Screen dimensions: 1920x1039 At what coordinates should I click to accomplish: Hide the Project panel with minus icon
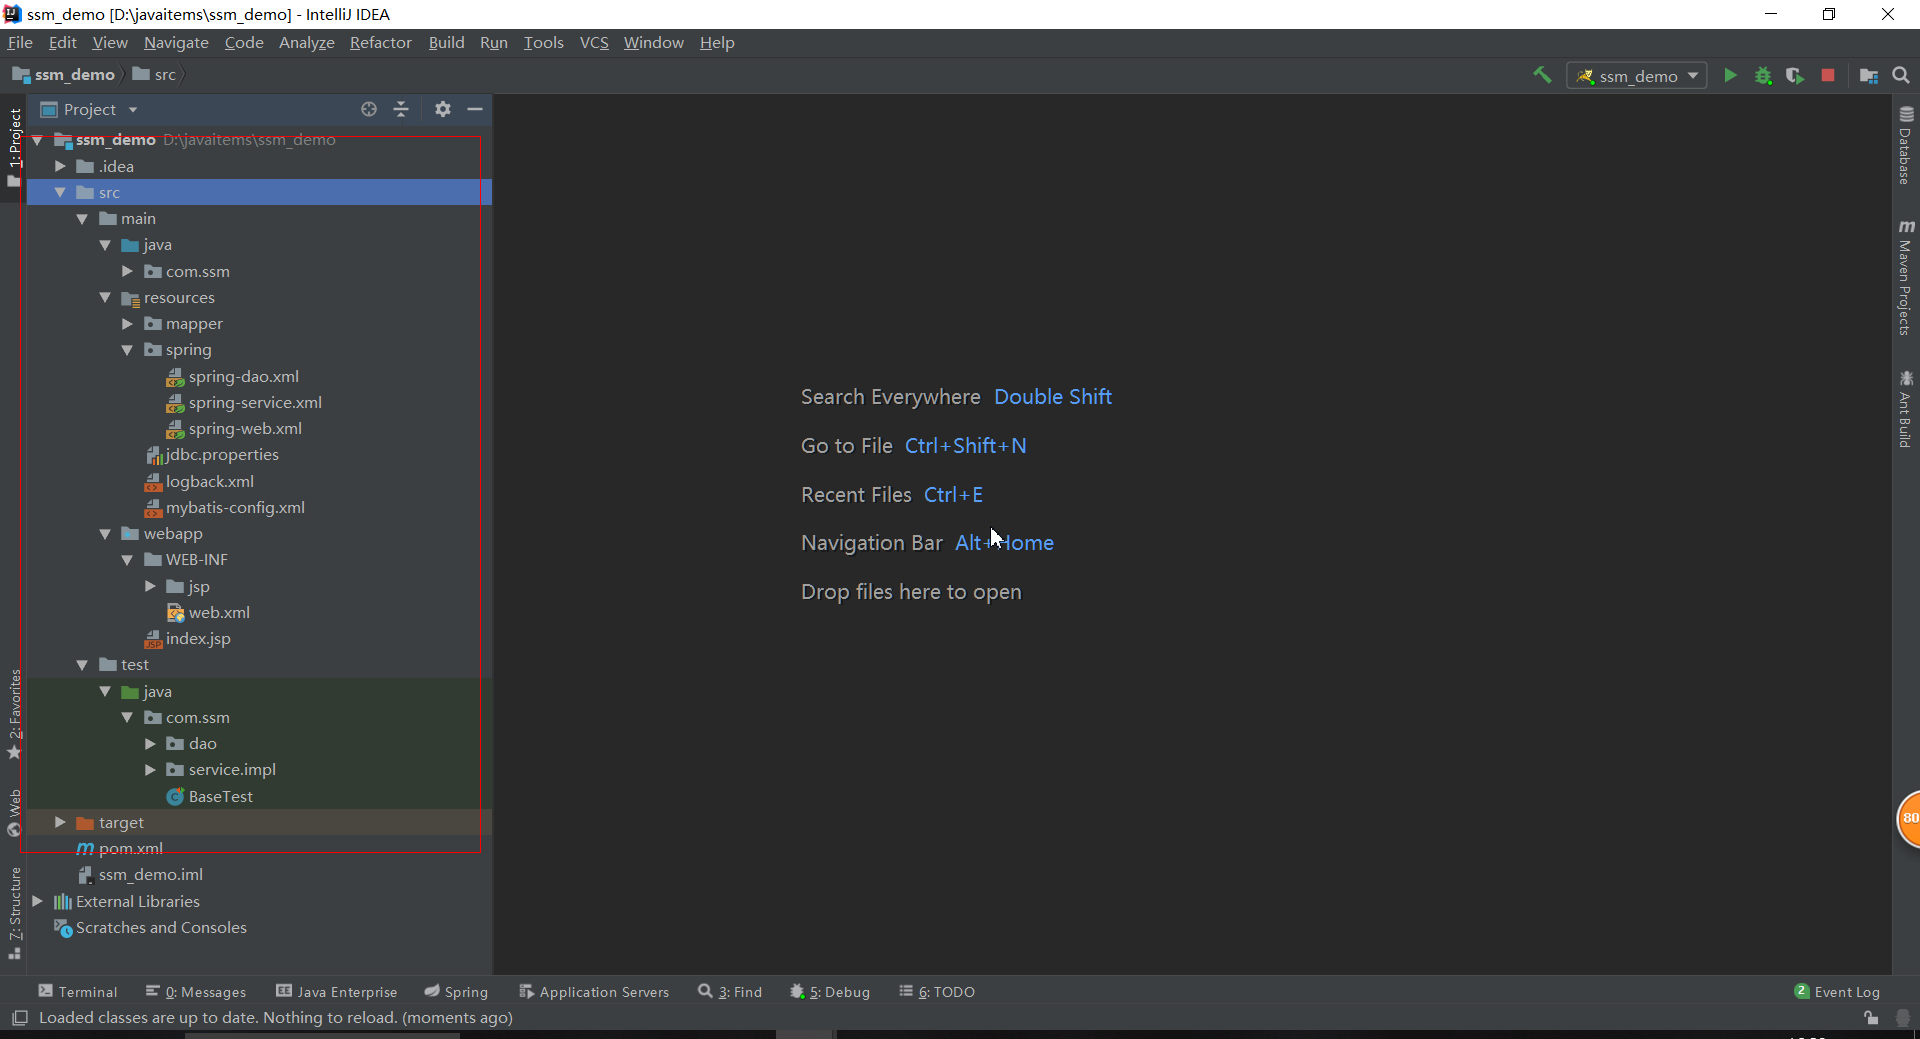click(x=475, y=109)
